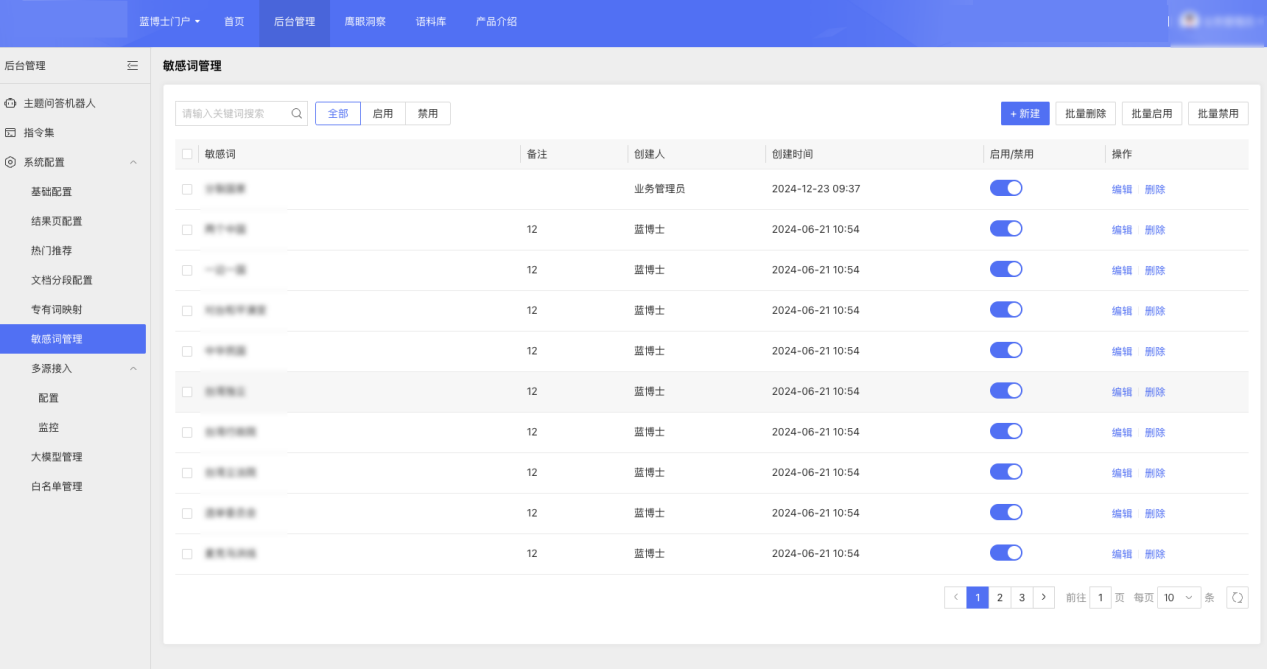This screenshot has height=669, width=1267.
Task: Open the 每页 10 条 page-size dropdown
Action: [1179, 598]
